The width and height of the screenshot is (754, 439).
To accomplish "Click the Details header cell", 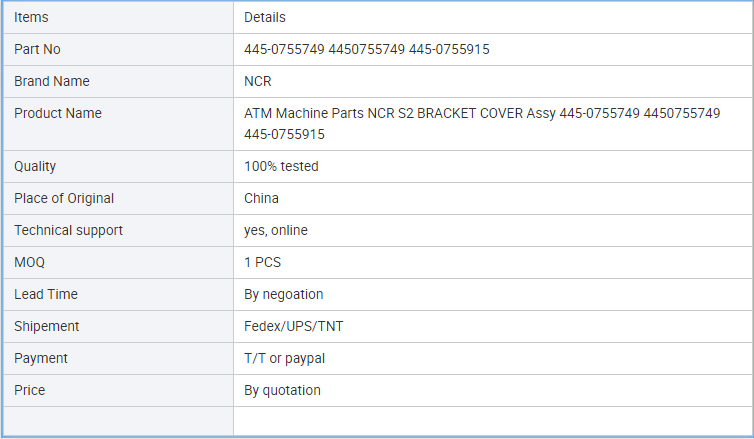I will [x=493, y=17].
